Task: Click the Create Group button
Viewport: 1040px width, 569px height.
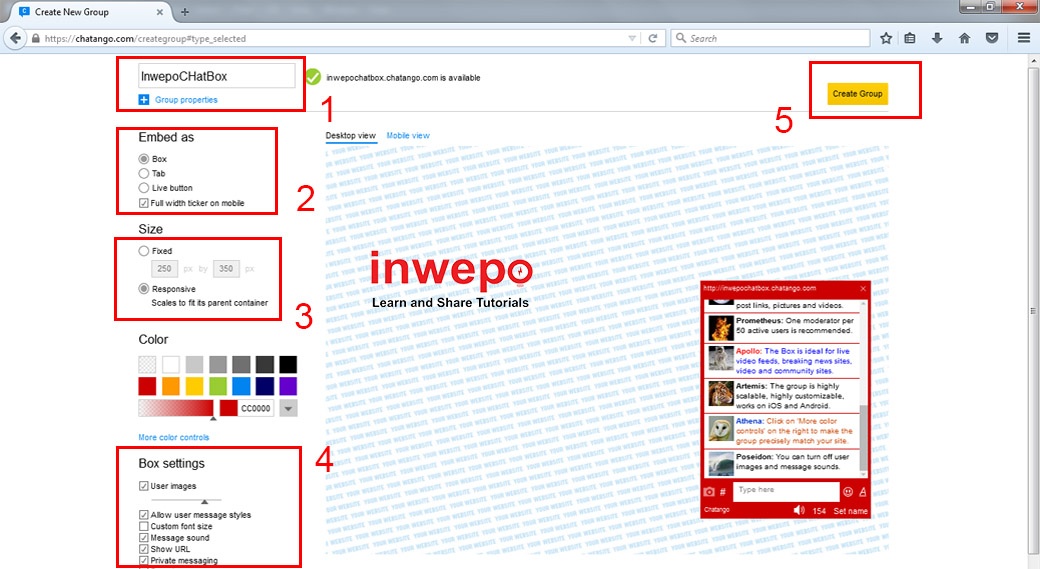Action: 857,94
